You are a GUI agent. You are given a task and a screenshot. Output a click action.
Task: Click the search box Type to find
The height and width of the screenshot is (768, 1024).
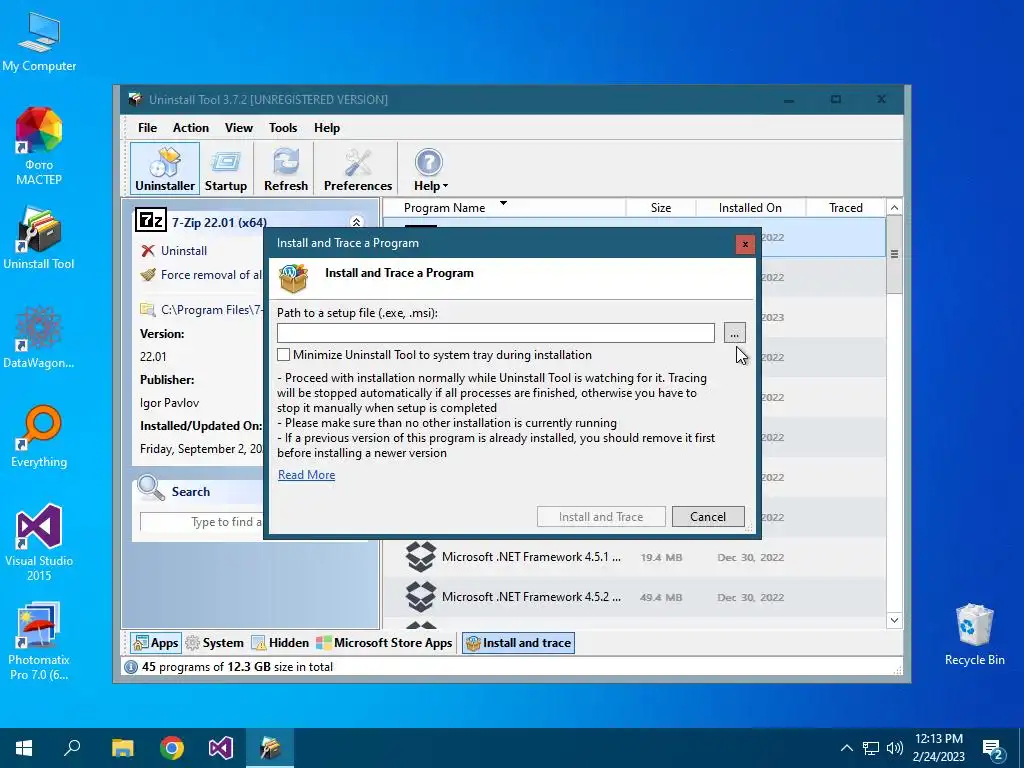pos(202,522)
